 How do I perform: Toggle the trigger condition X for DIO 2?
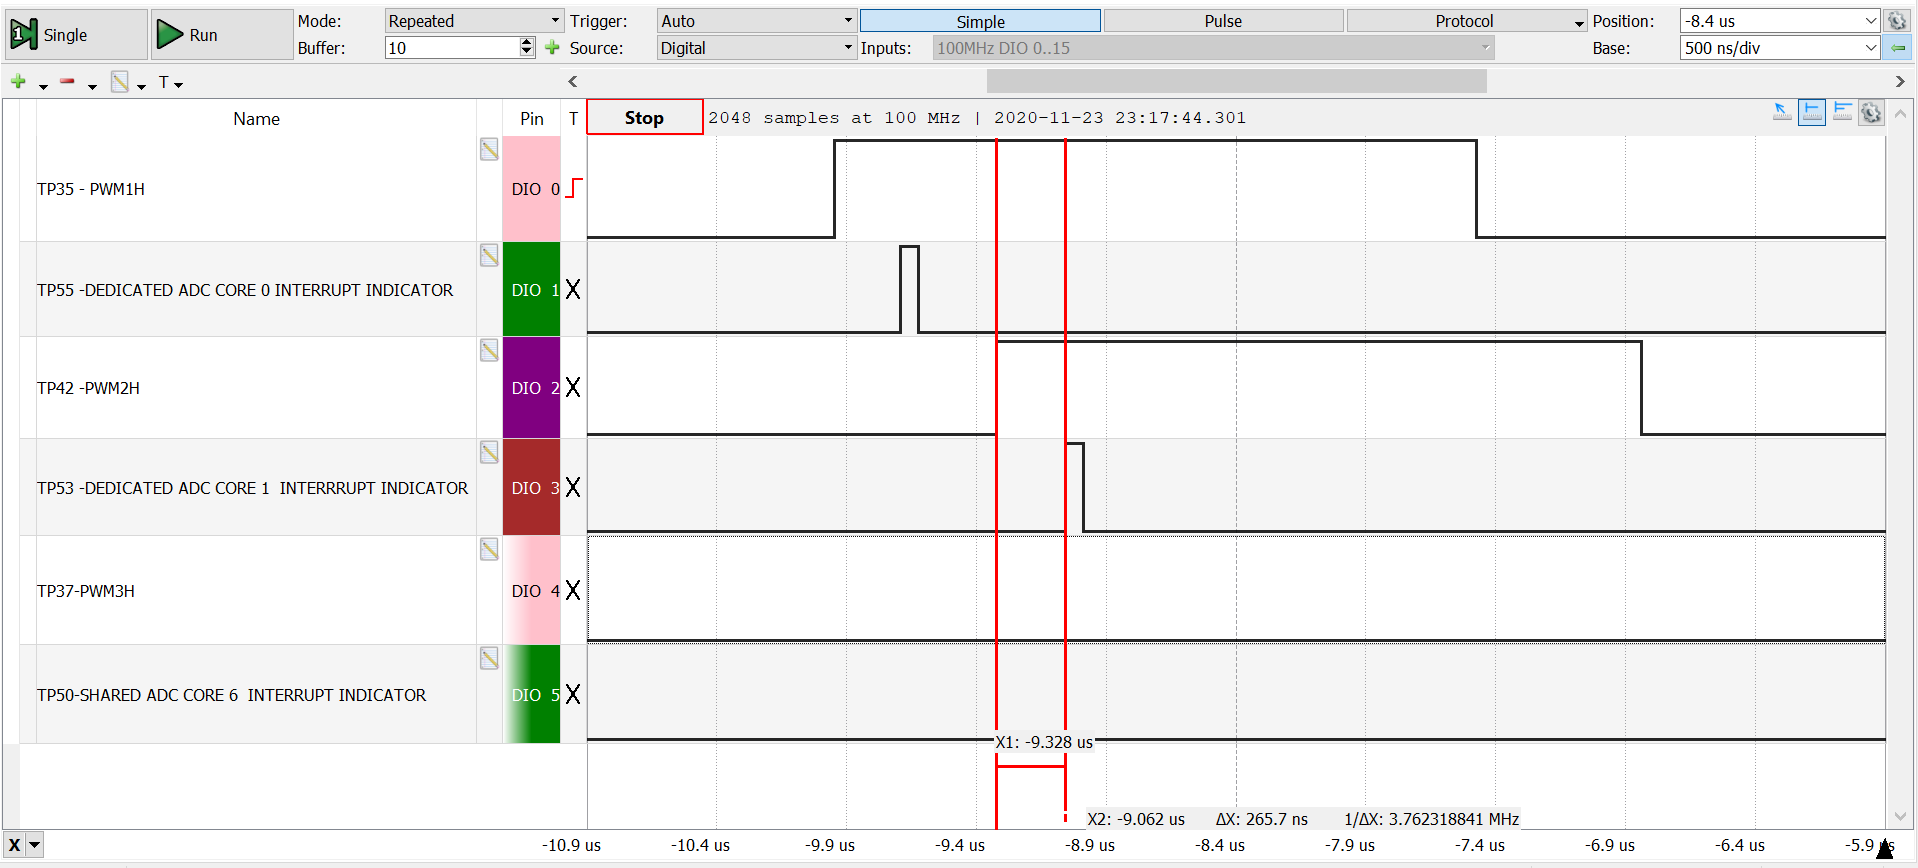[573, 388]
